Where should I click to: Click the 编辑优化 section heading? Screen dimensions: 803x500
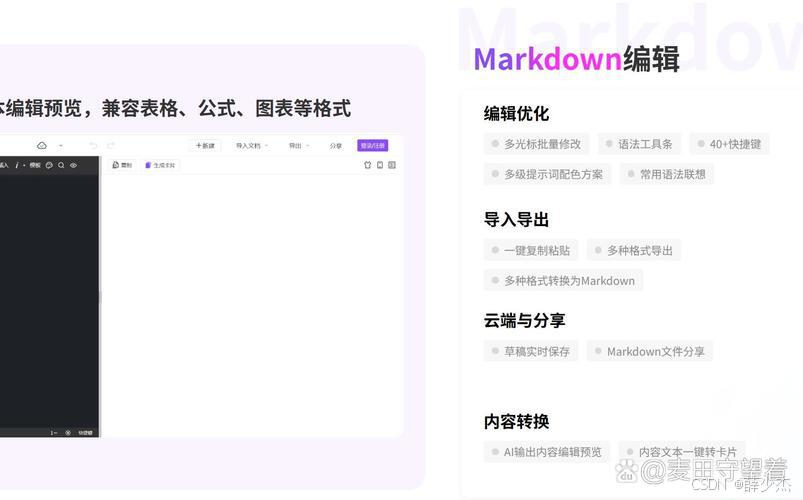point(516,113)
